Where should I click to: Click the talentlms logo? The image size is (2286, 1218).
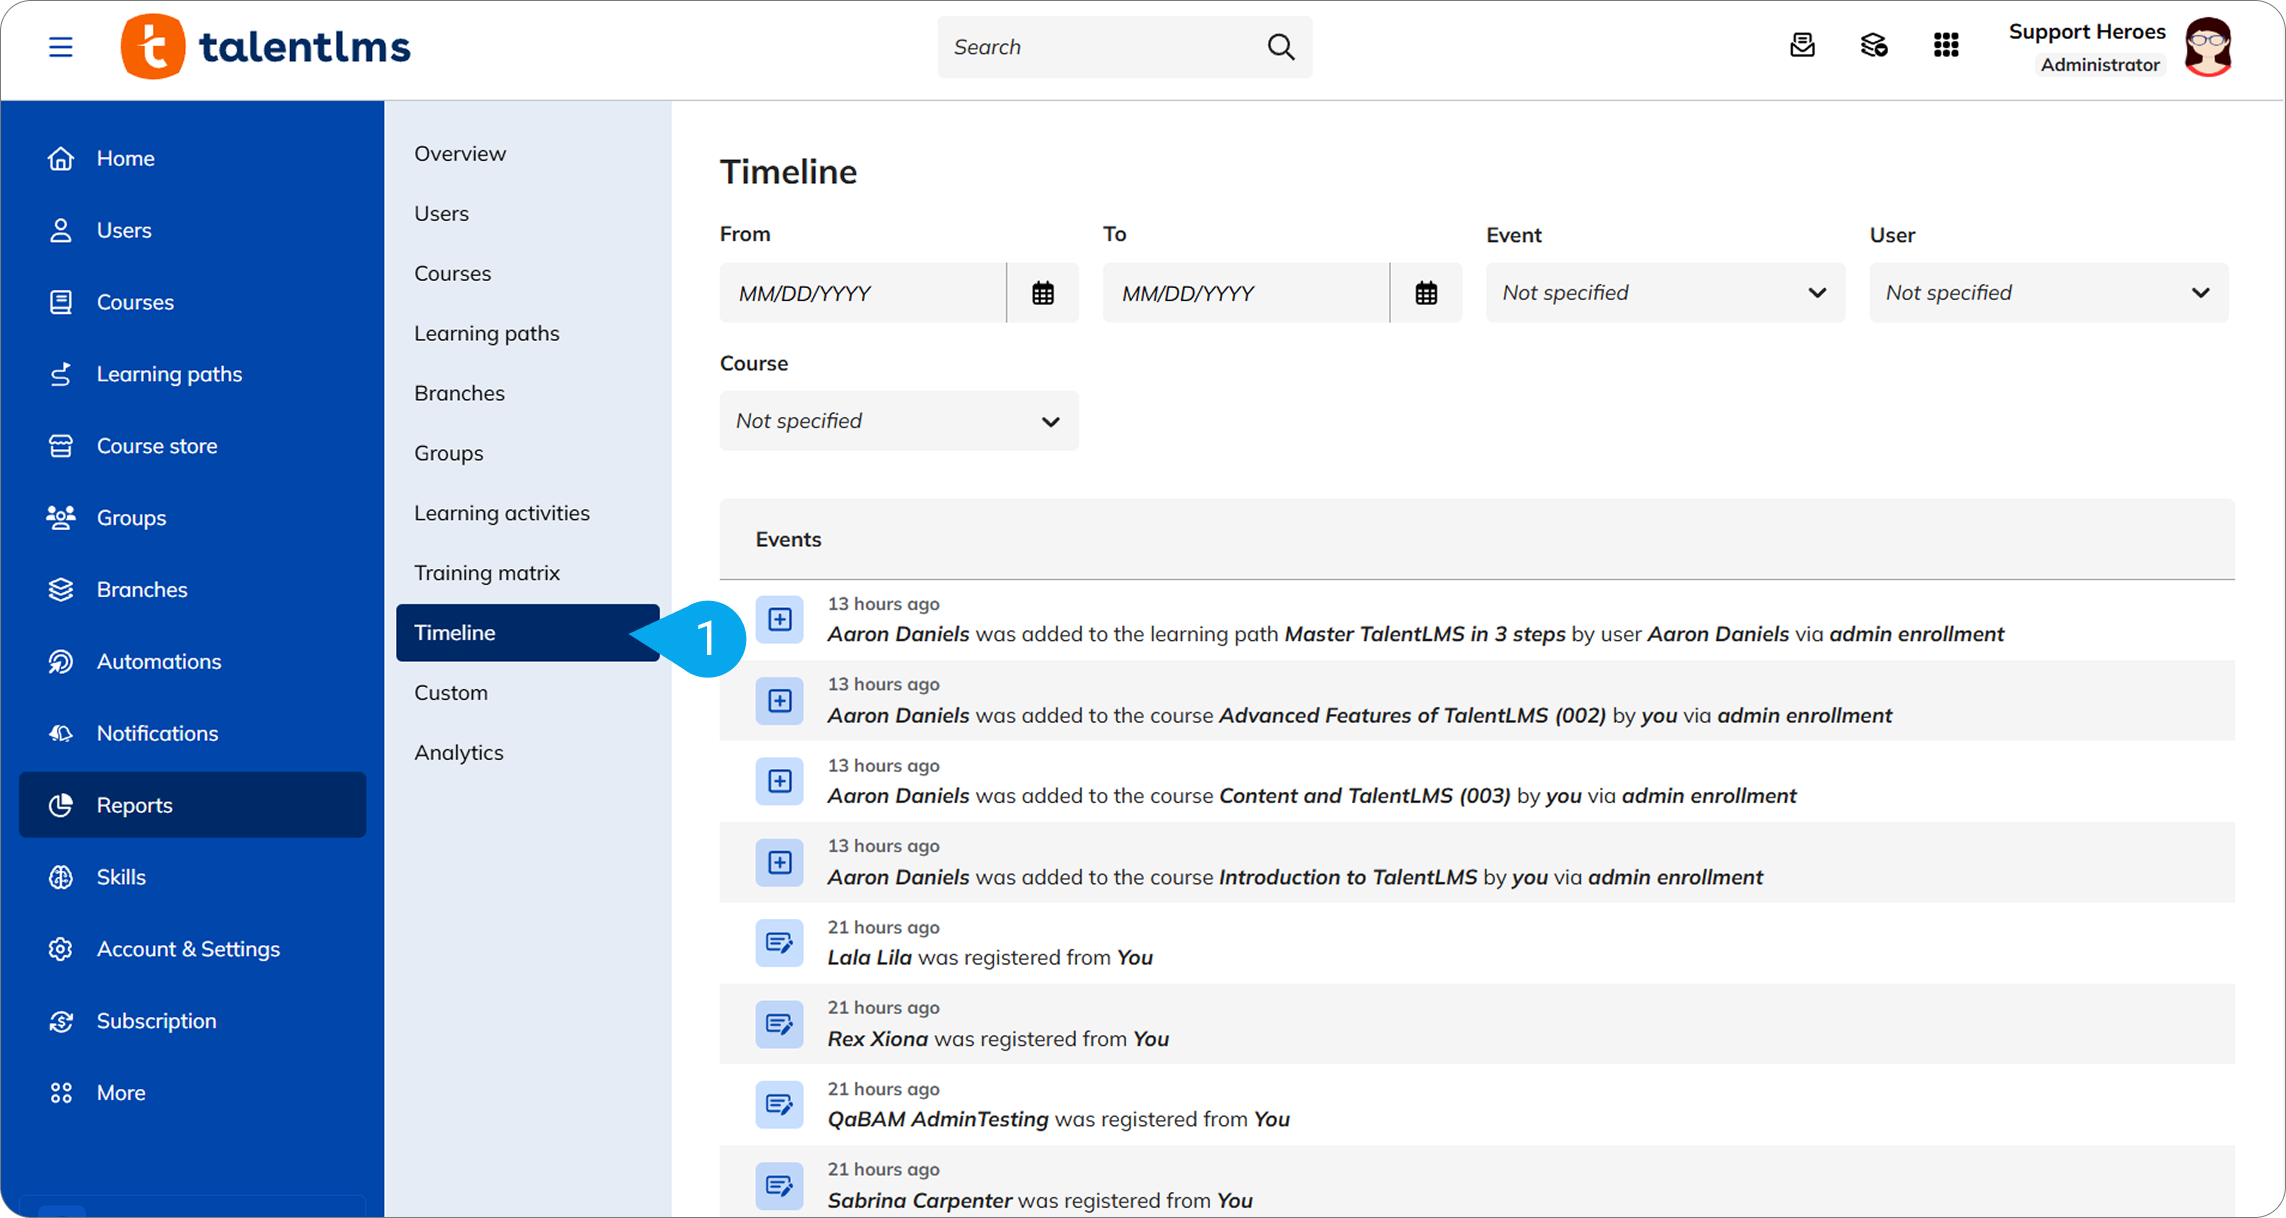(265, 47)
